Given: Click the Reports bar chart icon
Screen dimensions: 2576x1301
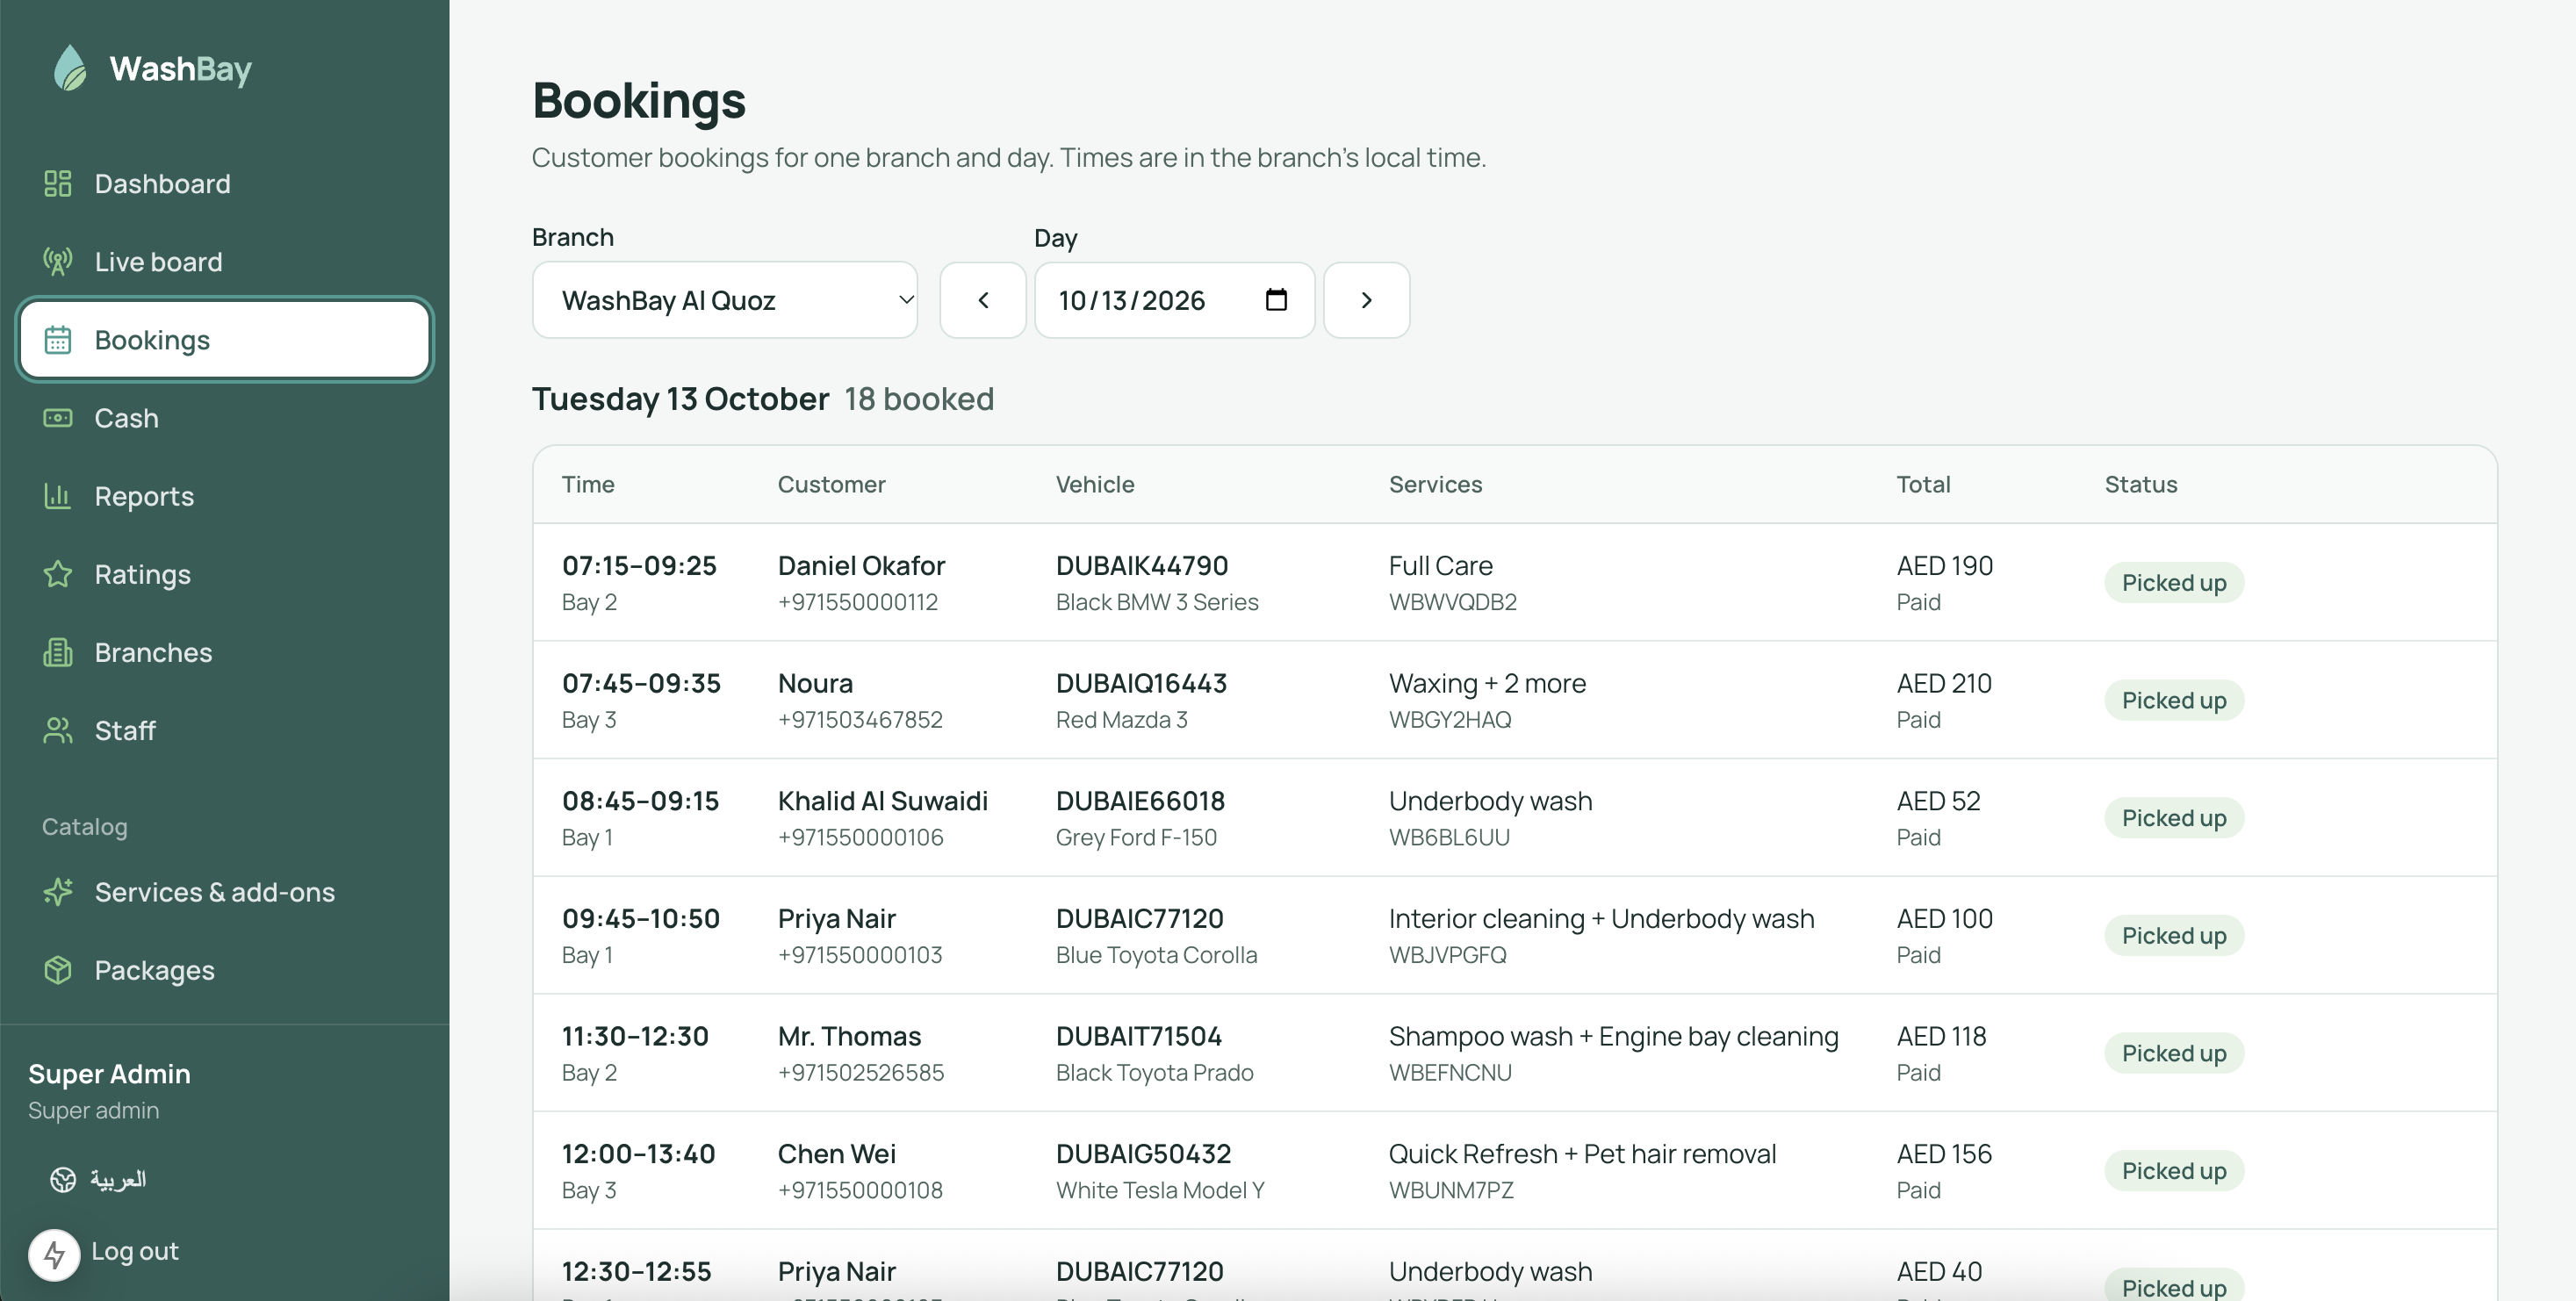Looking at the screenshot, I should 58,496.
